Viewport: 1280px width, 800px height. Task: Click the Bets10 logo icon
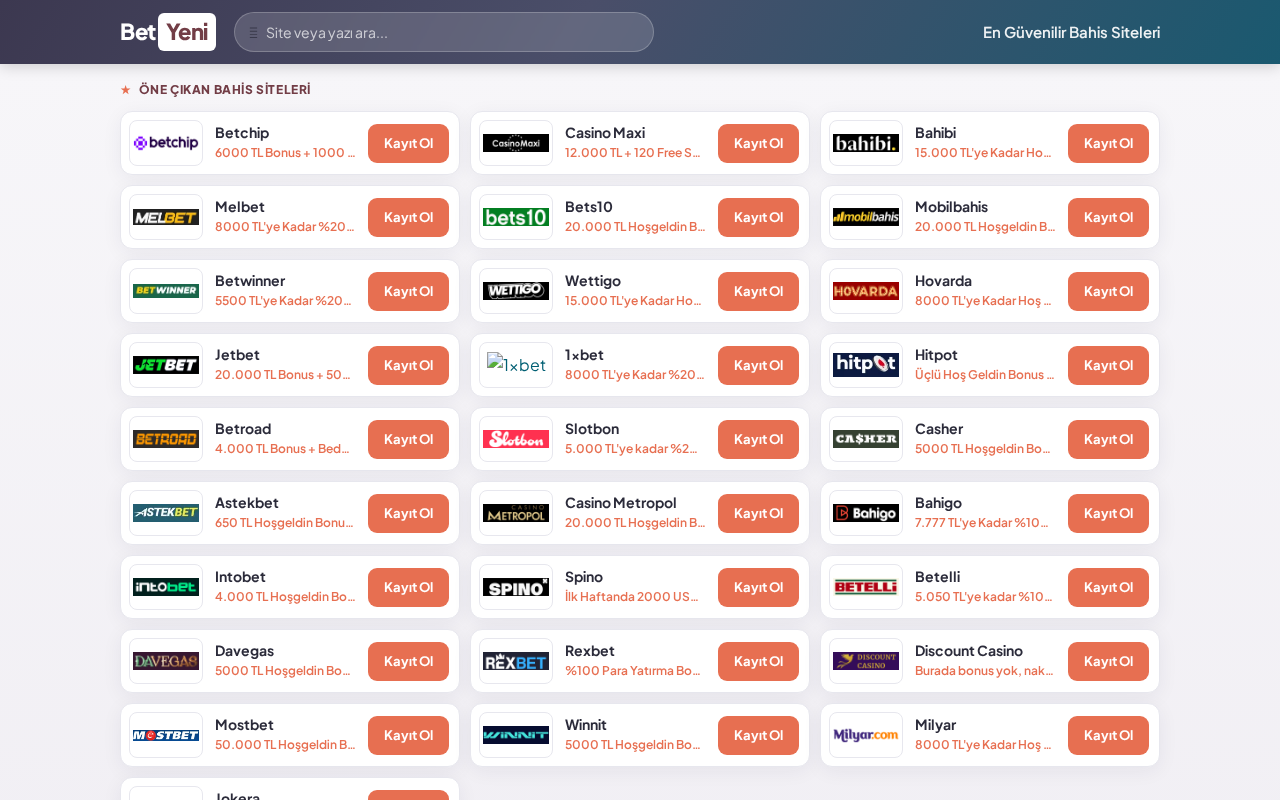coord(516,217)
